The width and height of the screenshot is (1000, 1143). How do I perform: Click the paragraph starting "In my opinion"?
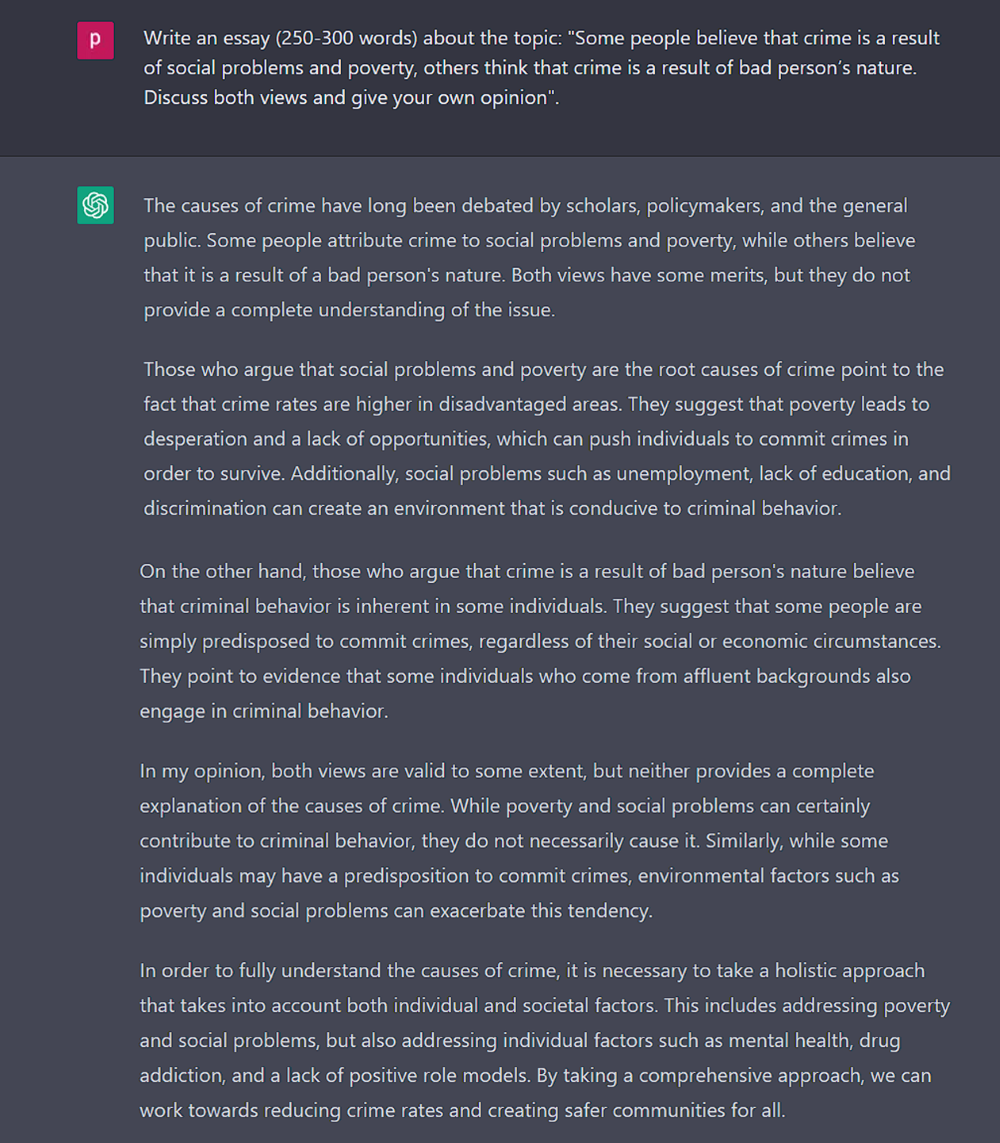(519, 840)
